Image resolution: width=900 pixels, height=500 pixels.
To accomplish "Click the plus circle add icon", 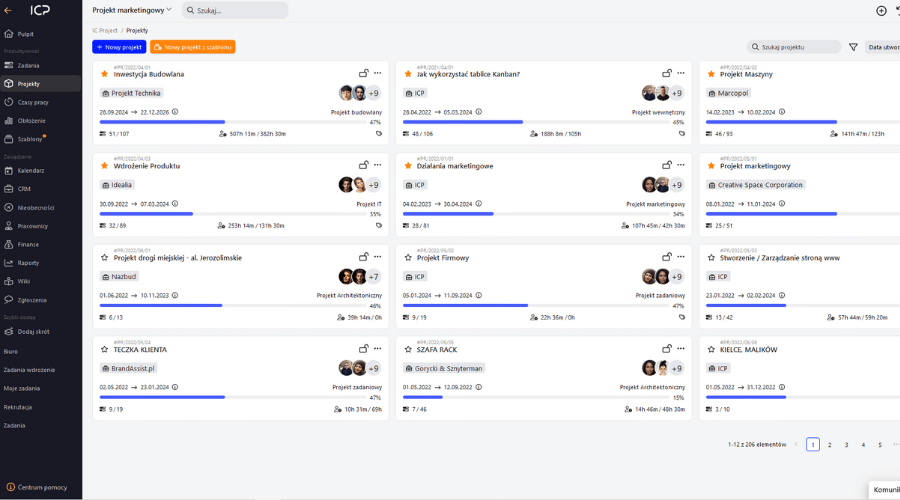I will [881, 11].
